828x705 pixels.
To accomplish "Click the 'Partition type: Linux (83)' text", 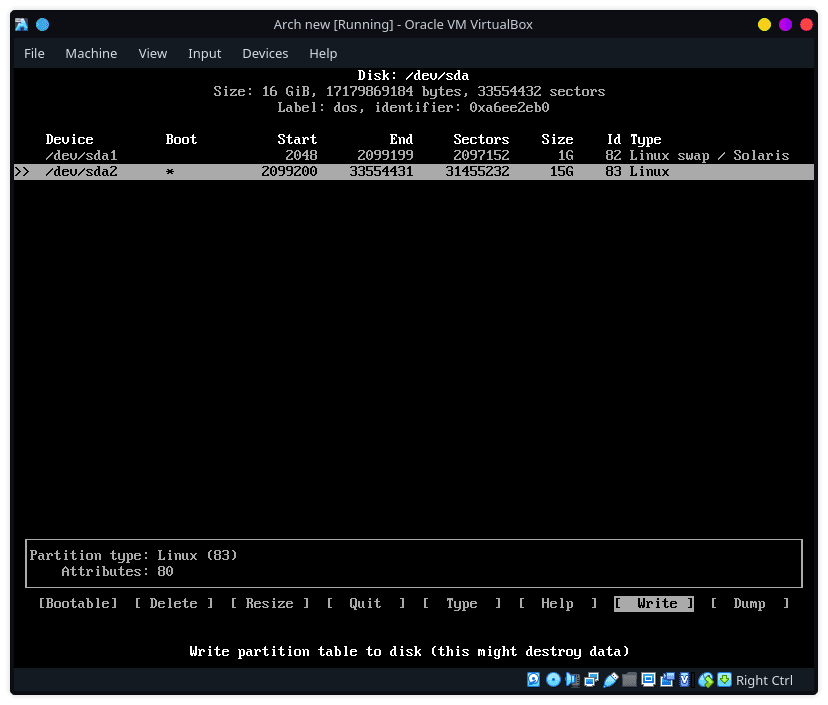I will click(x=133, y=555).
